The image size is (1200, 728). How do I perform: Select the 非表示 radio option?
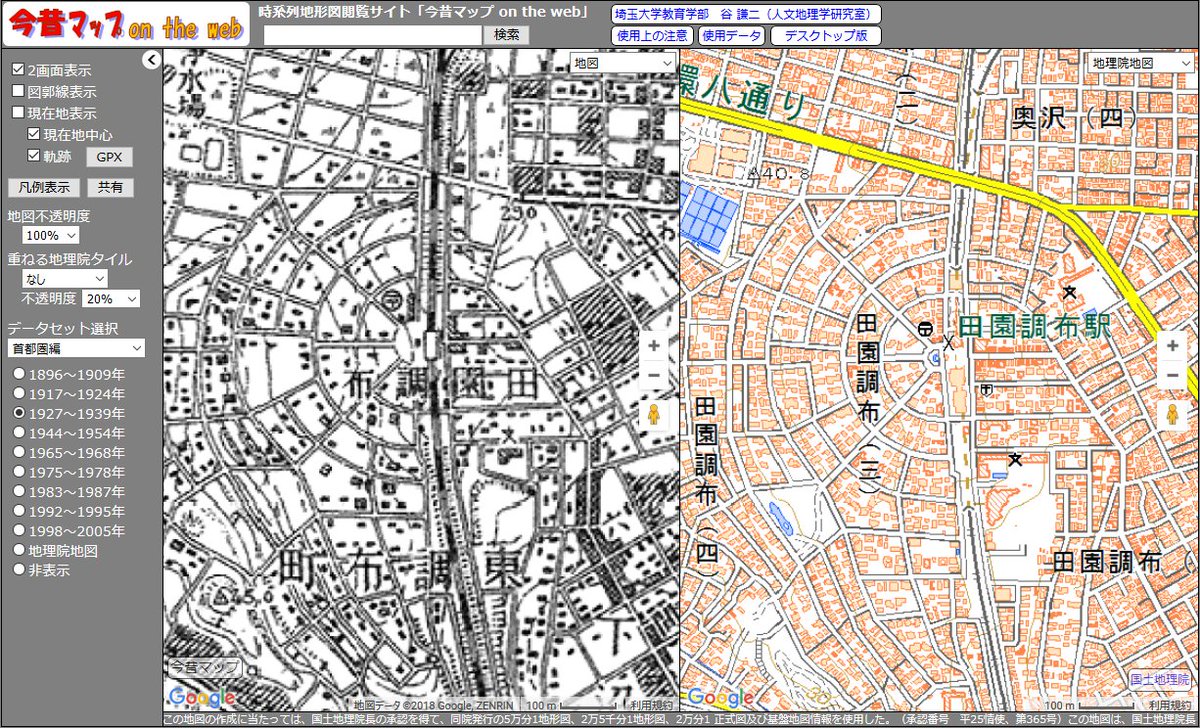click(18, 568)
